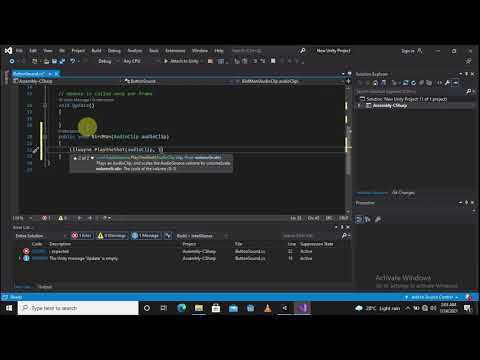Expand the Unity message info row
The height and width of the screenshot is (360, 480).
tap(20, 258)
